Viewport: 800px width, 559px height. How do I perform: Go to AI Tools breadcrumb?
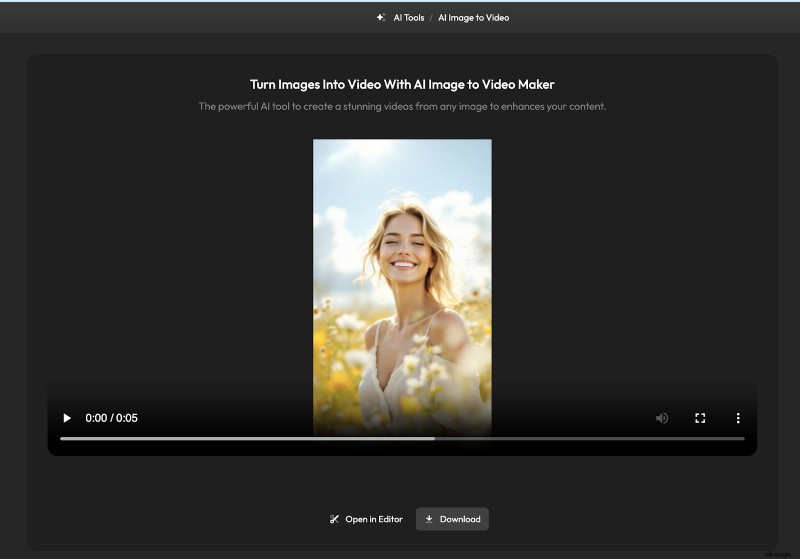409,18
